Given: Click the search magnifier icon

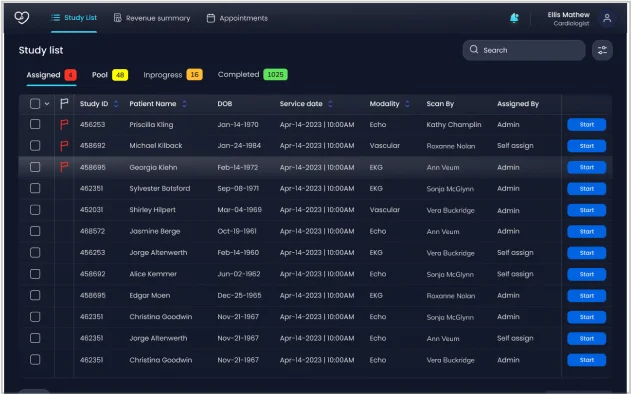Looking at the screenshot, I should [474, 50].
